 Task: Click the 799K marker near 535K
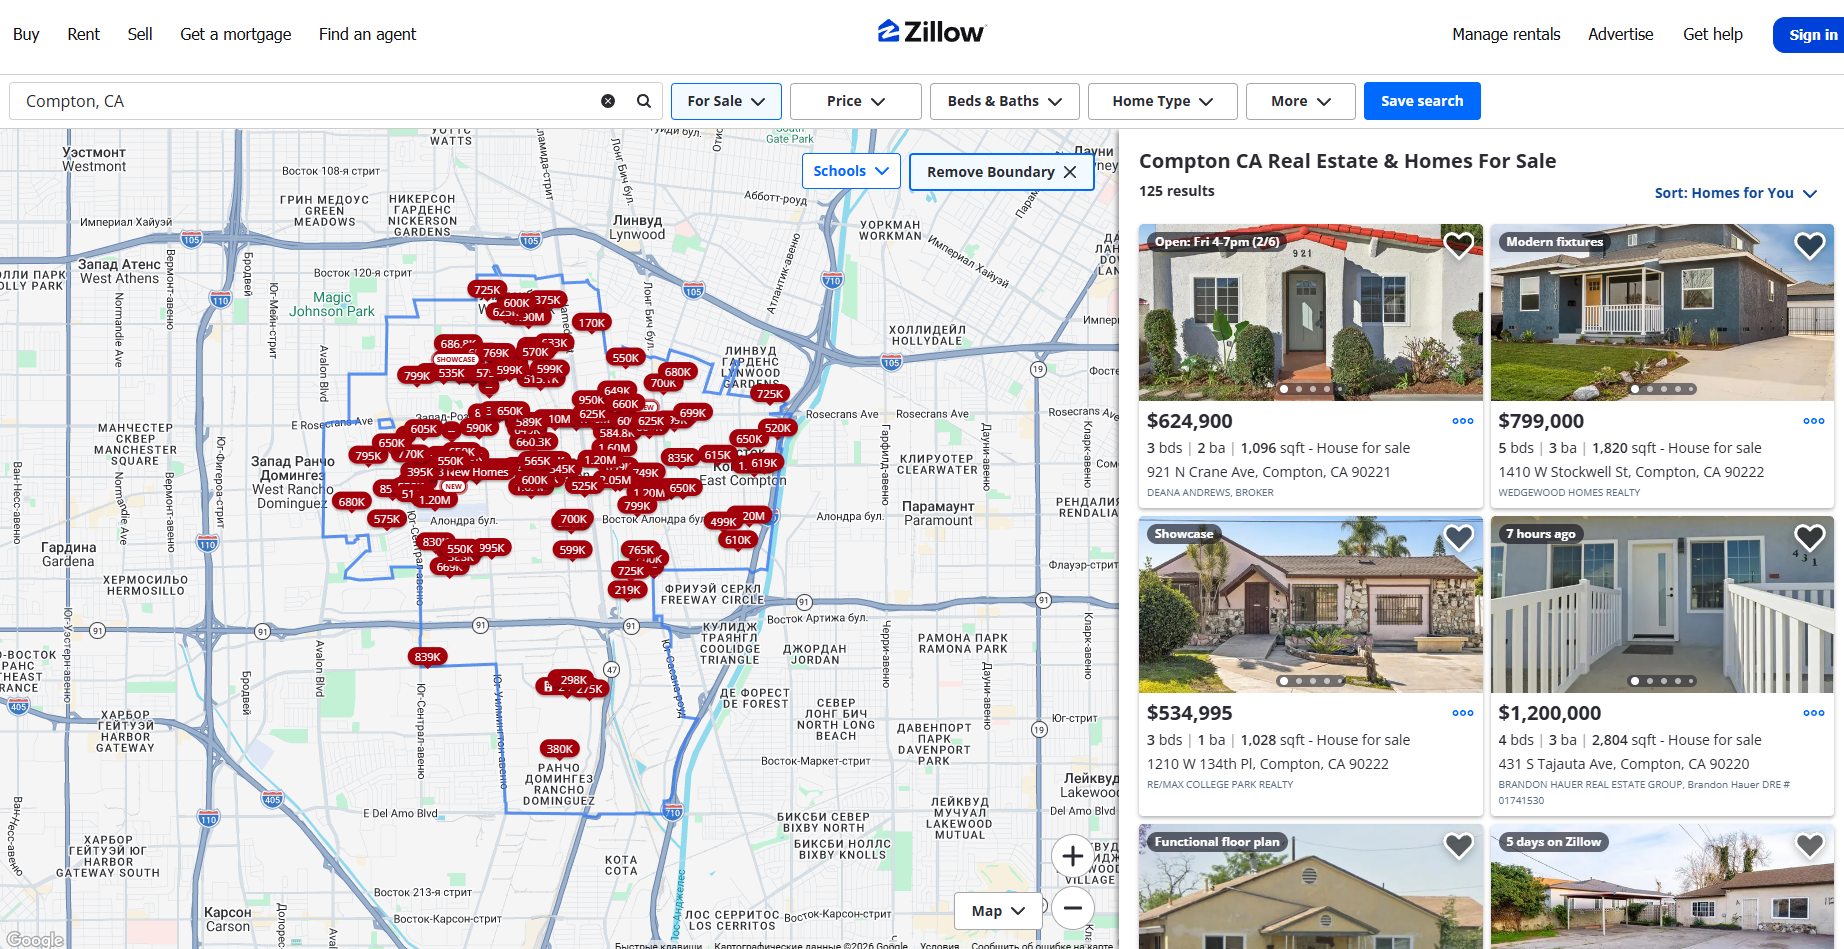(417, 376)
